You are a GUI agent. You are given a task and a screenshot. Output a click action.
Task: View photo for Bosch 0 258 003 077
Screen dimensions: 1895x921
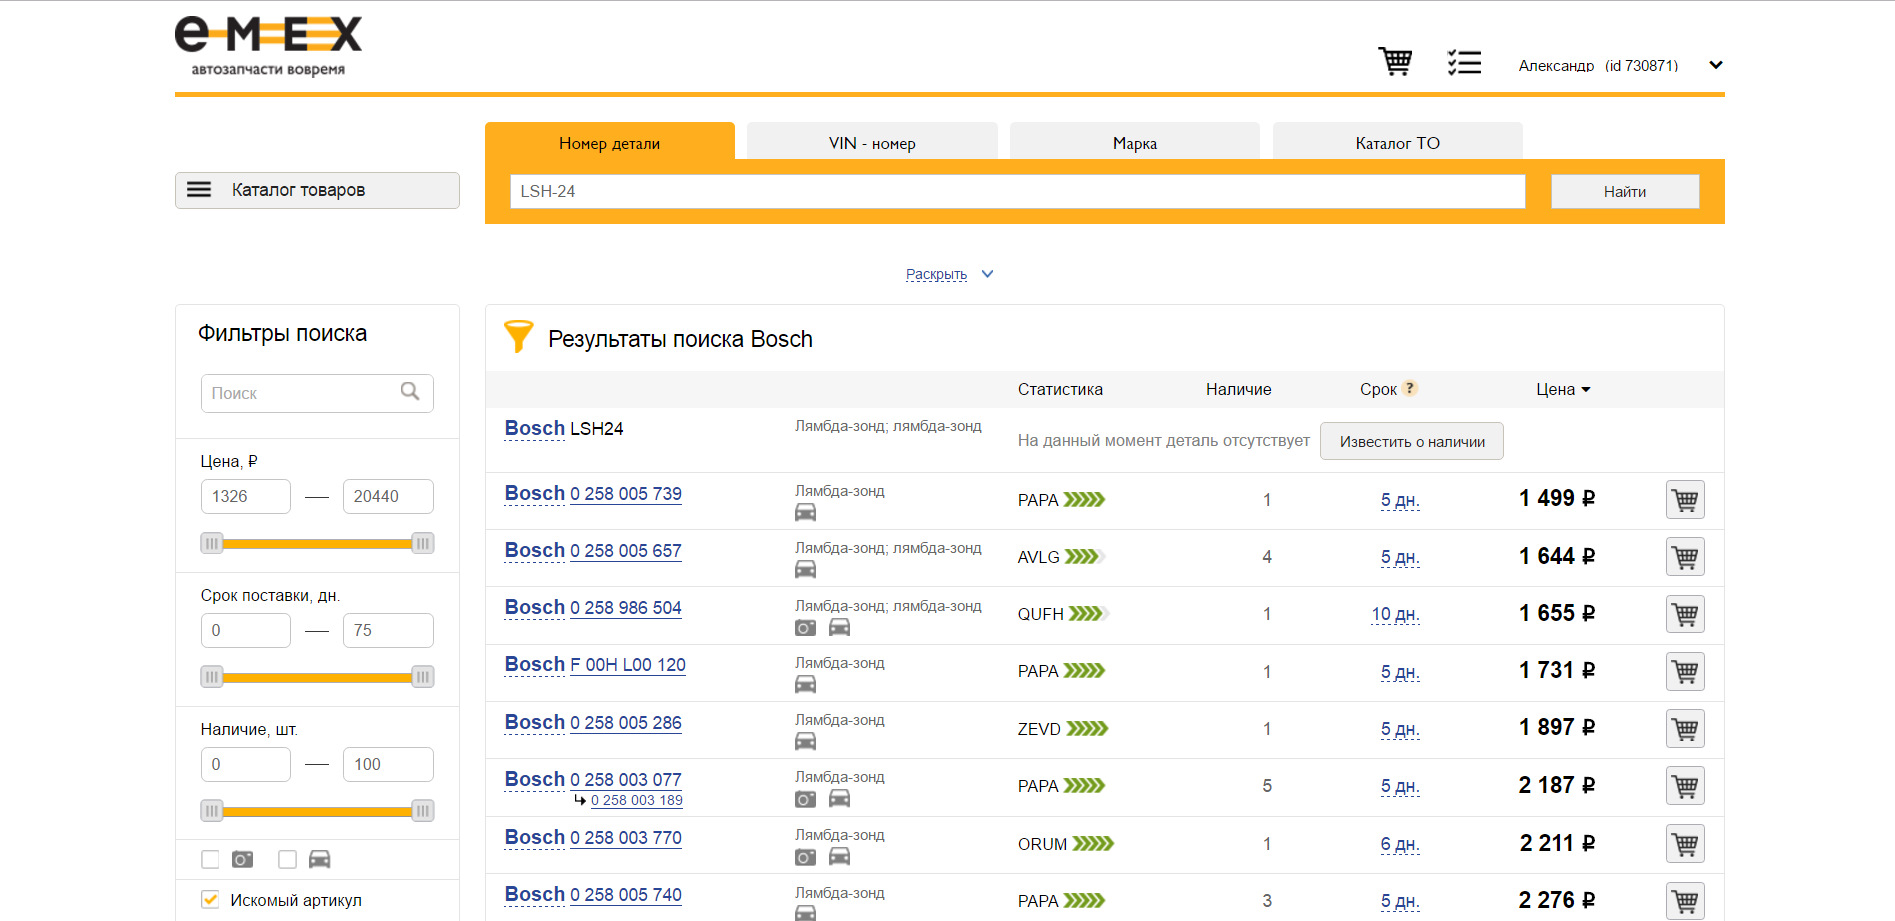[805, 799]
